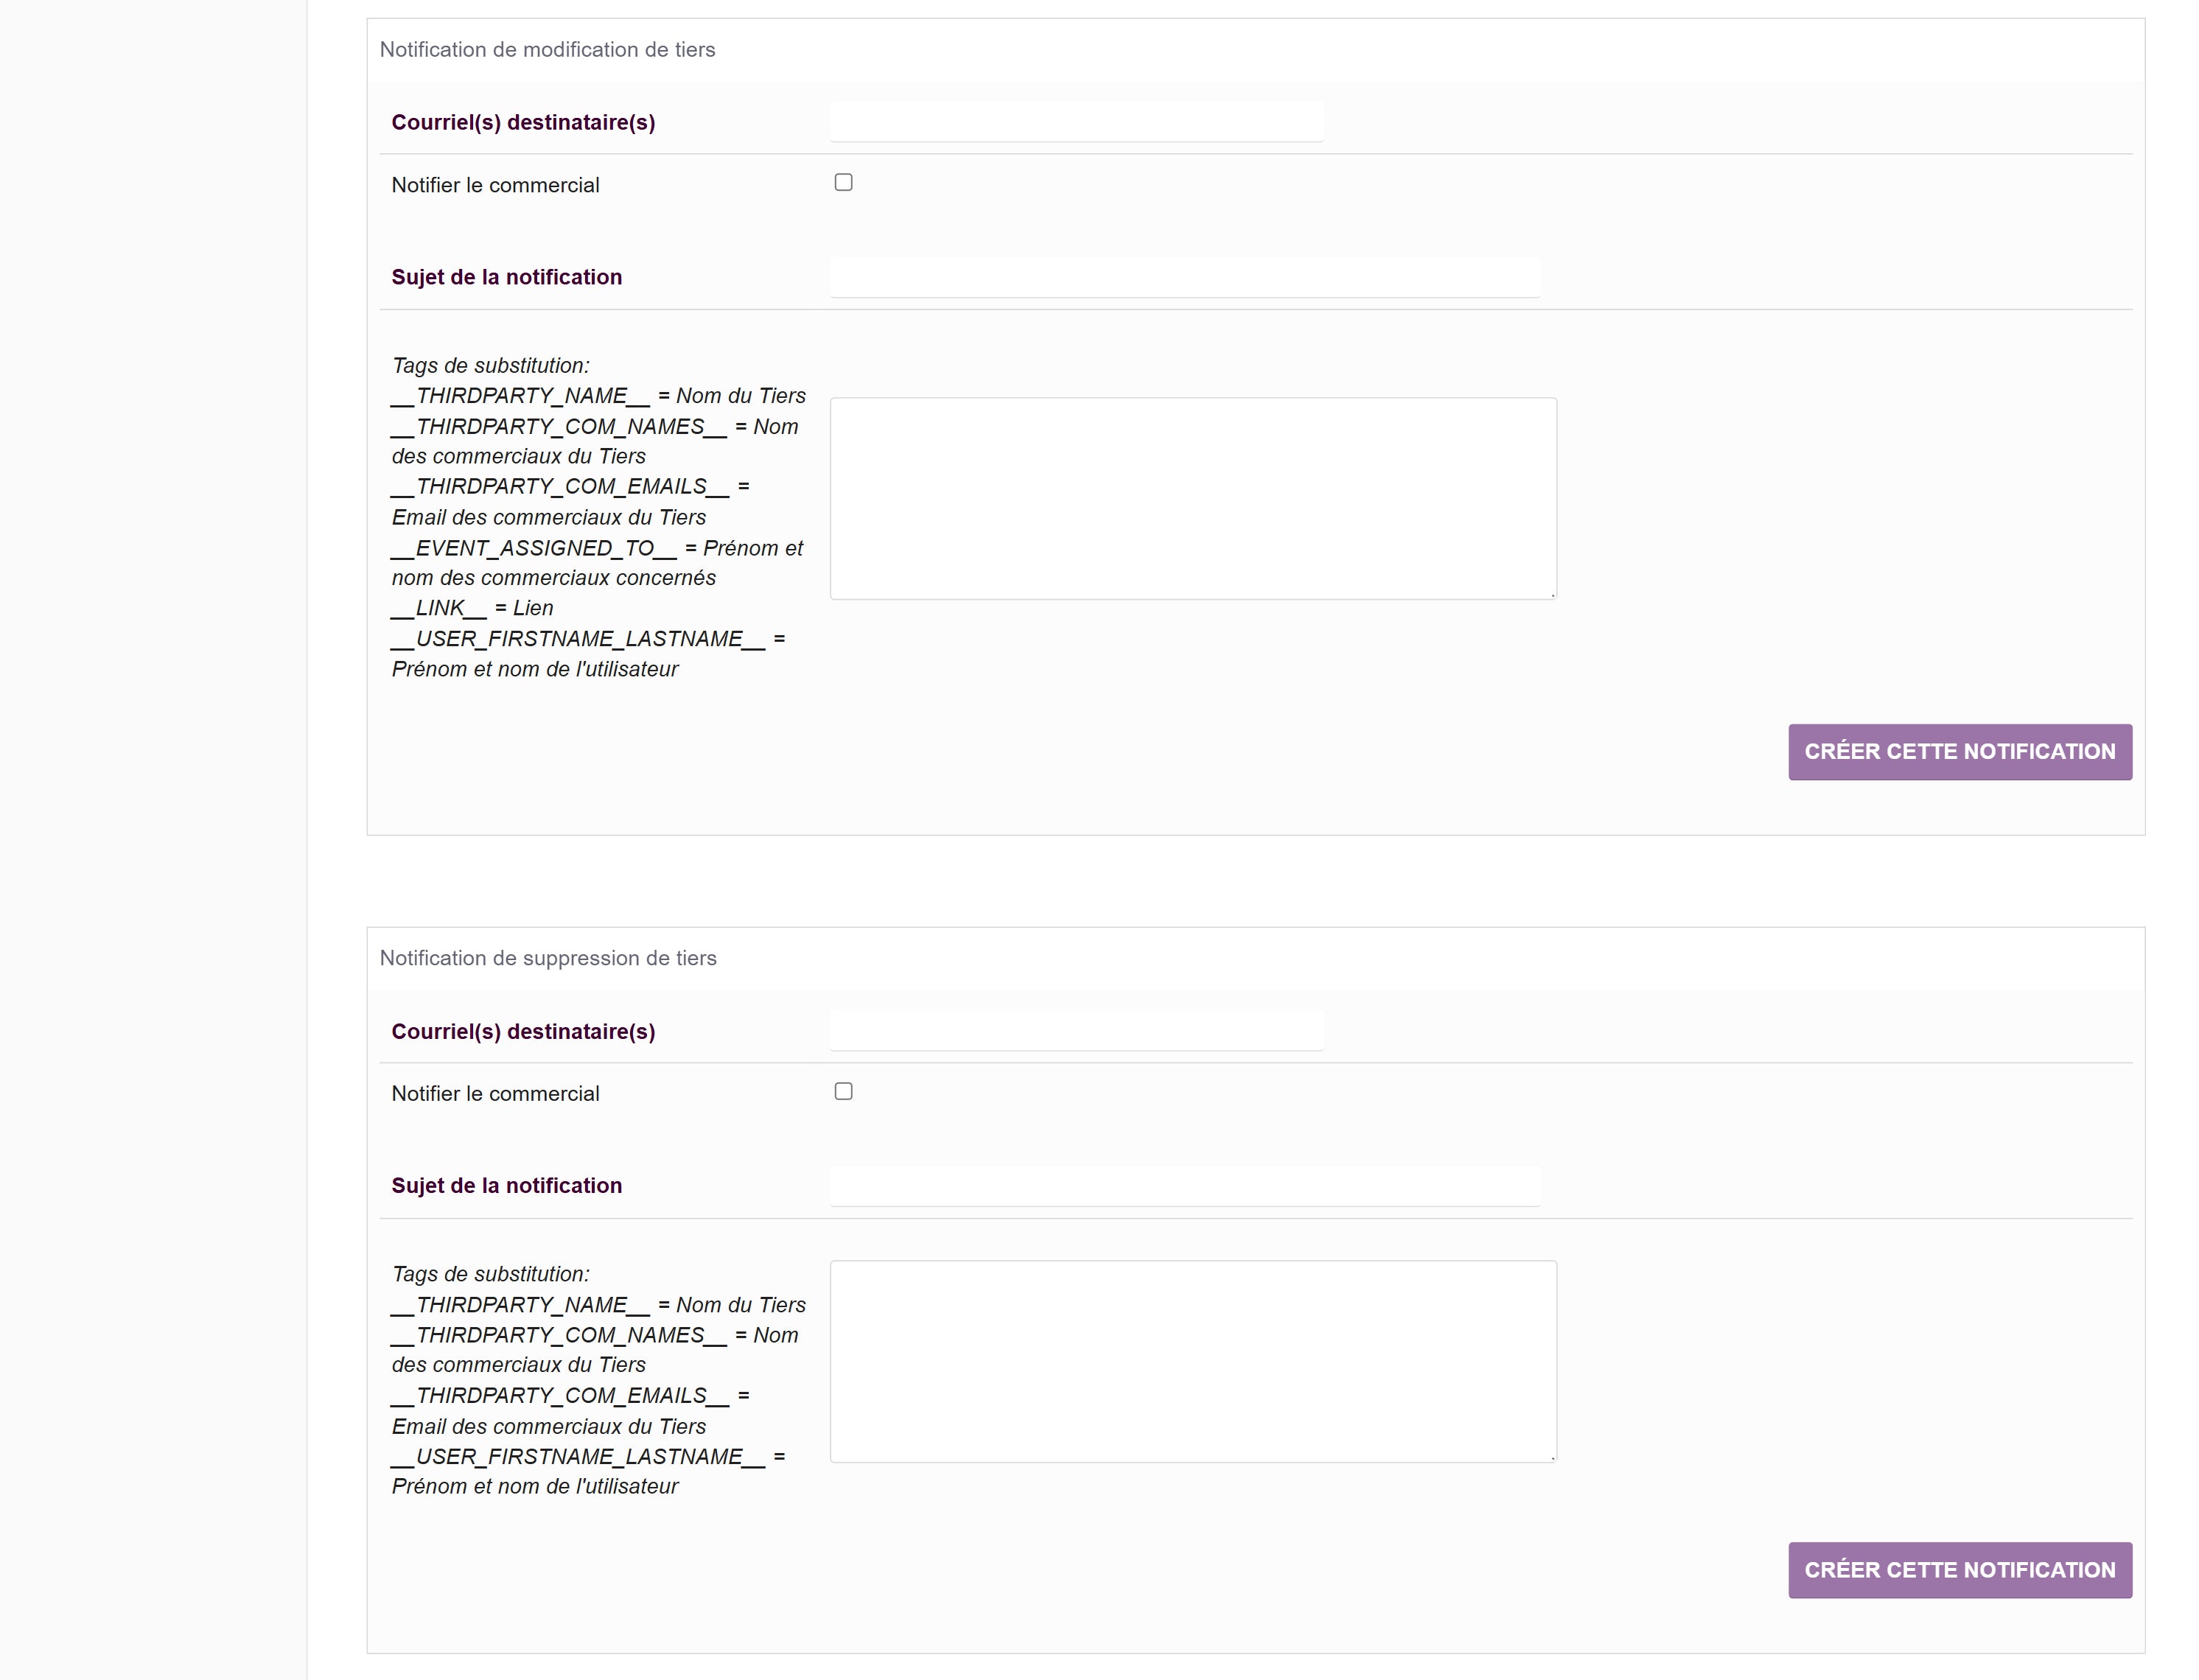Viewport: 2199px width, 1680px height.
Task: Click the resize handle of the modification textarea
Action: pyautogui.click(x=1552, y=595)
